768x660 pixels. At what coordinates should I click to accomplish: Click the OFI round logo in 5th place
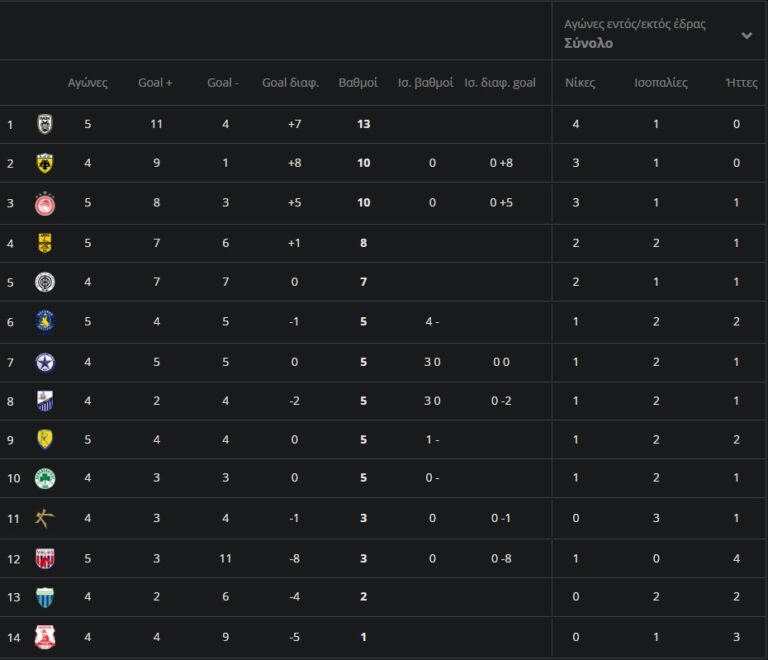(x=45, y=282)
